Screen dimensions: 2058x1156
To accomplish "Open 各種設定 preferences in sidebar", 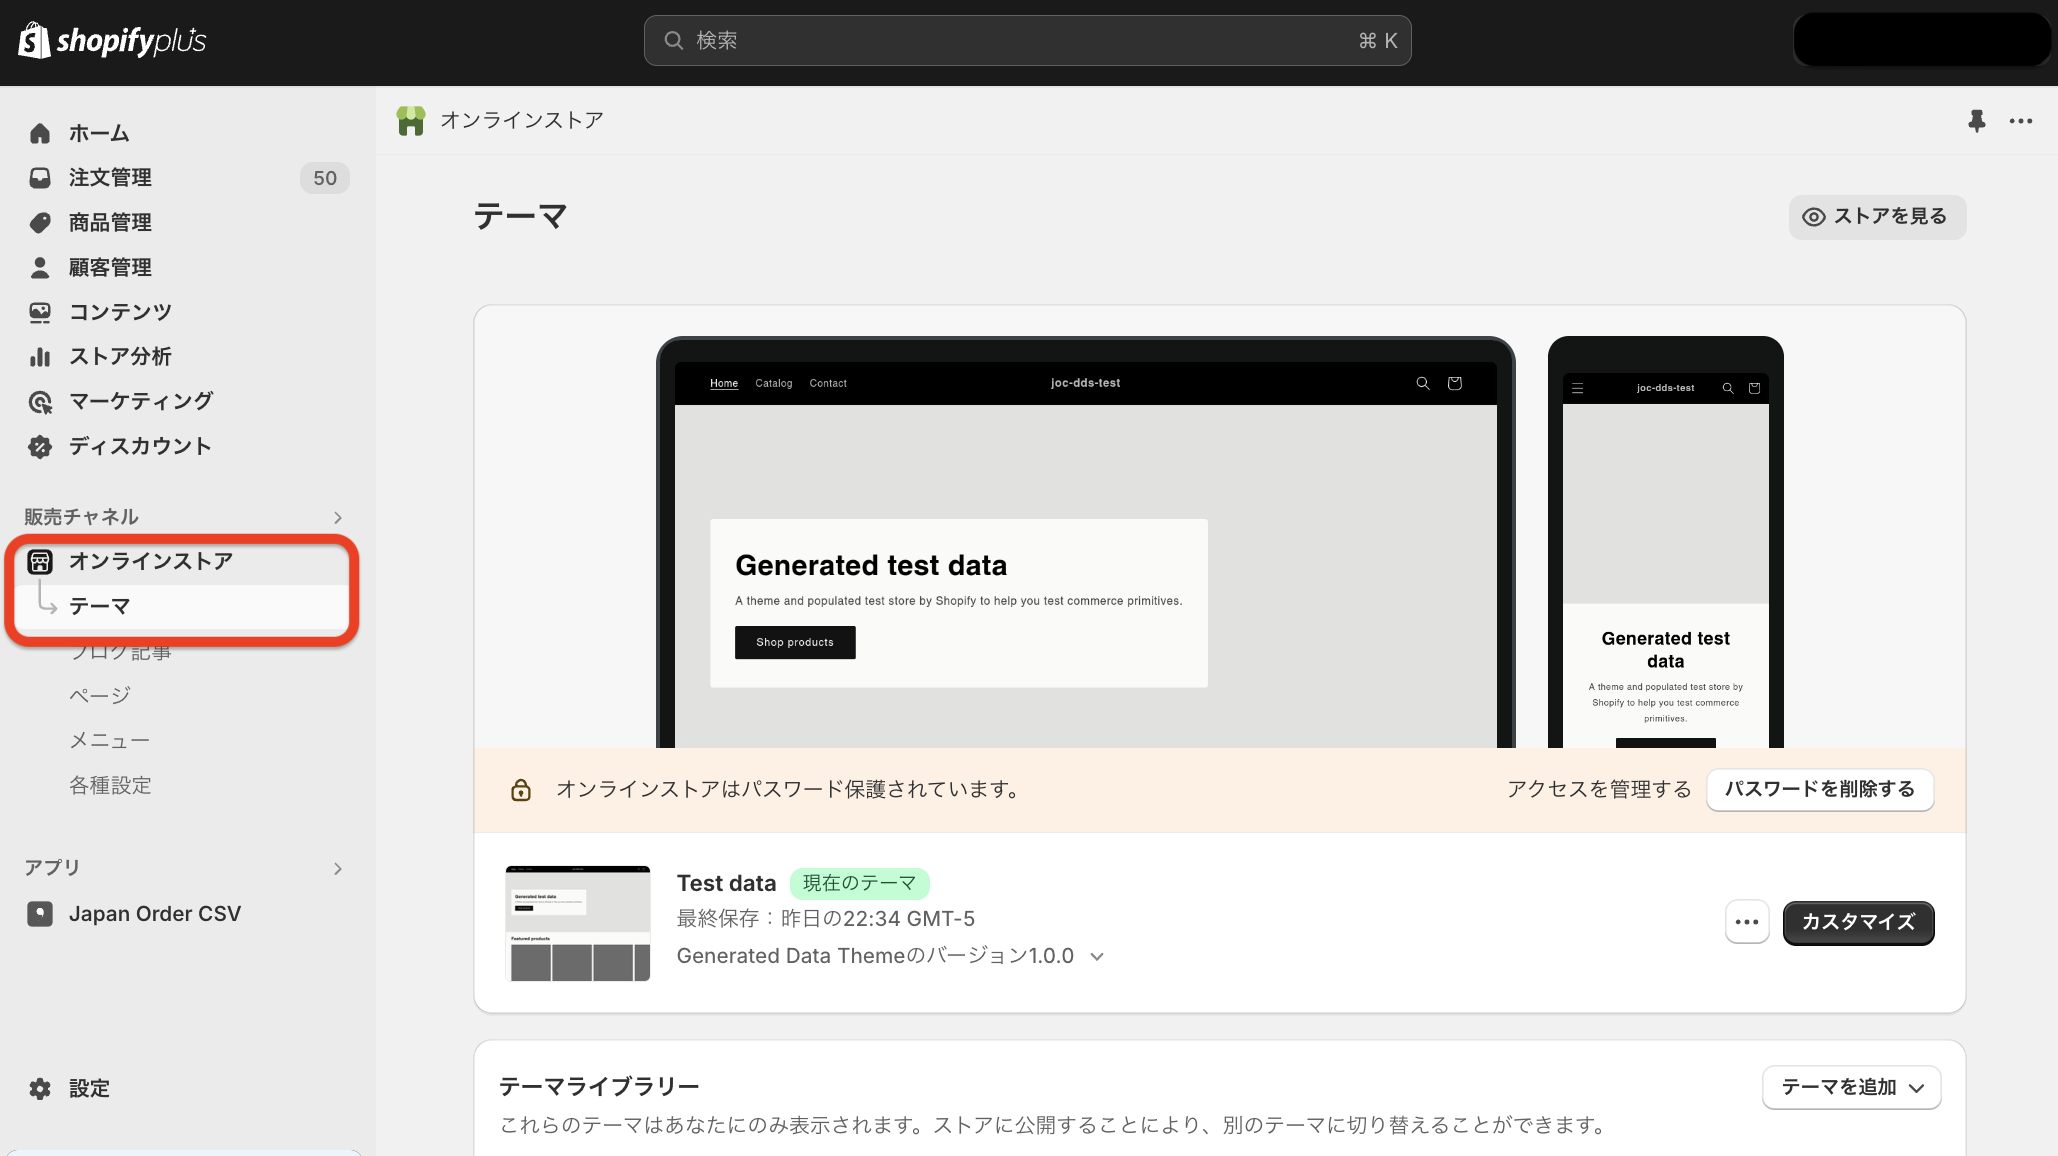I will 110,786.
